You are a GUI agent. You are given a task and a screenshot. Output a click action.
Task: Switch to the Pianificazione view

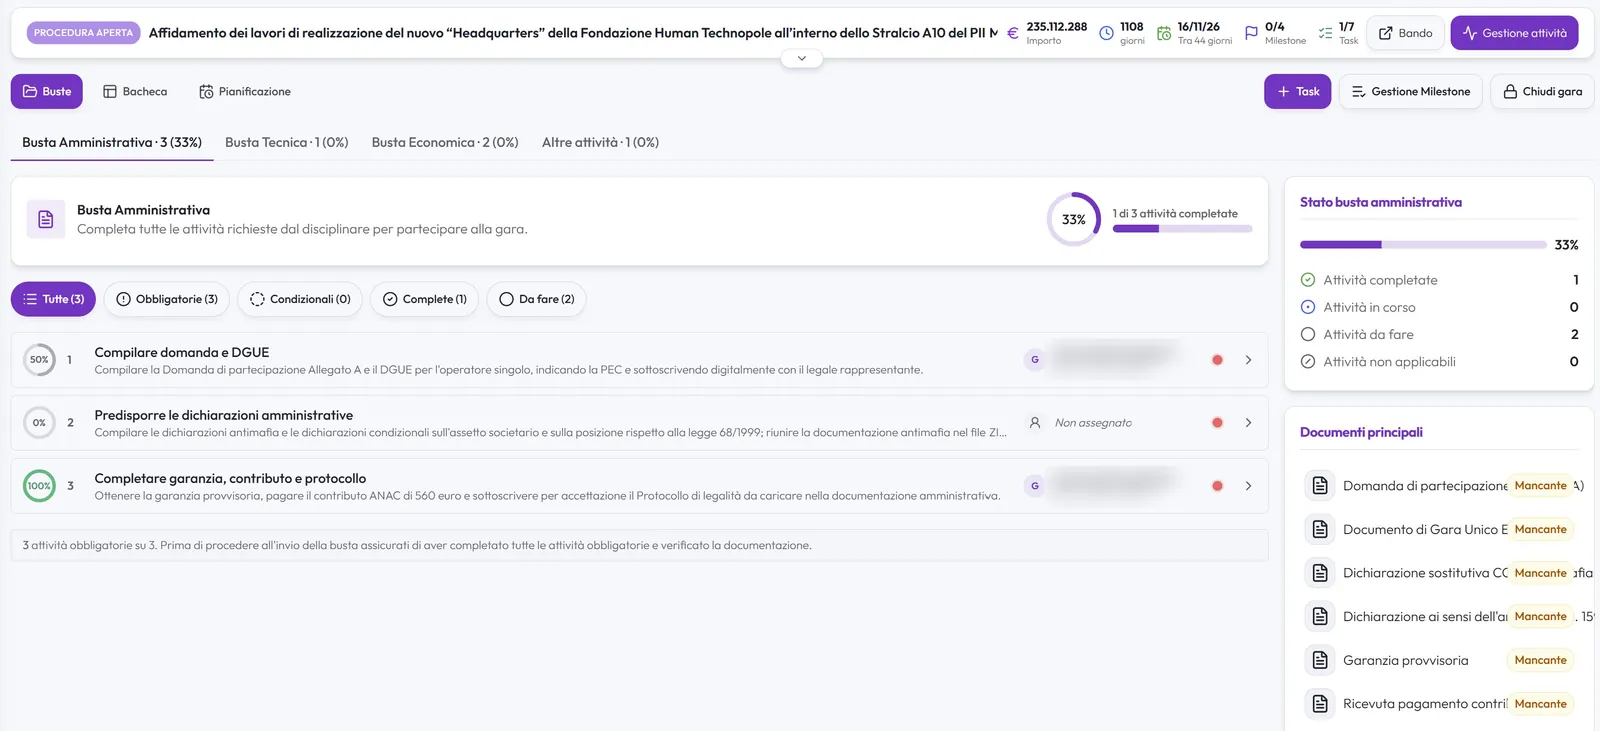[x=245, y=91]
